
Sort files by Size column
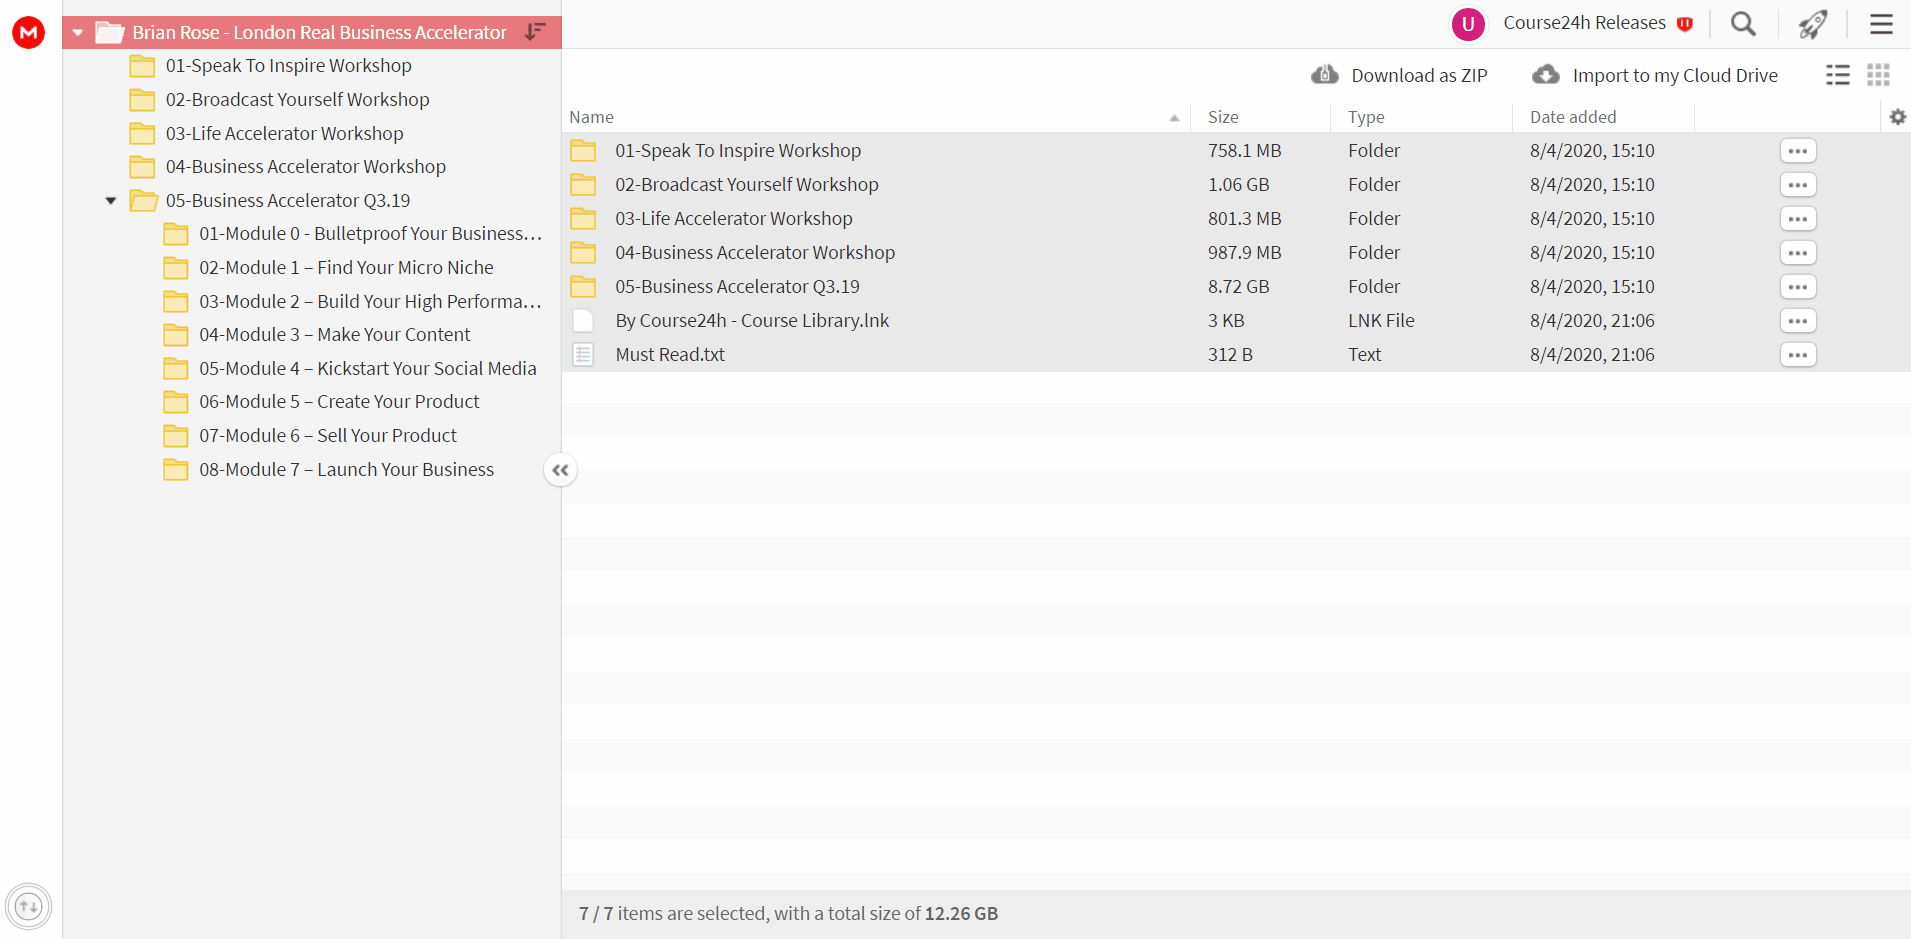click(x=1223, y=117)
